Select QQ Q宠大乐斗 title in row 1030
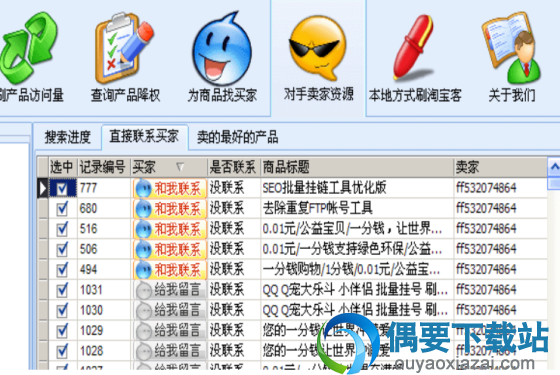The height and width of the screenshot is (375, 560). coord(355,310)
